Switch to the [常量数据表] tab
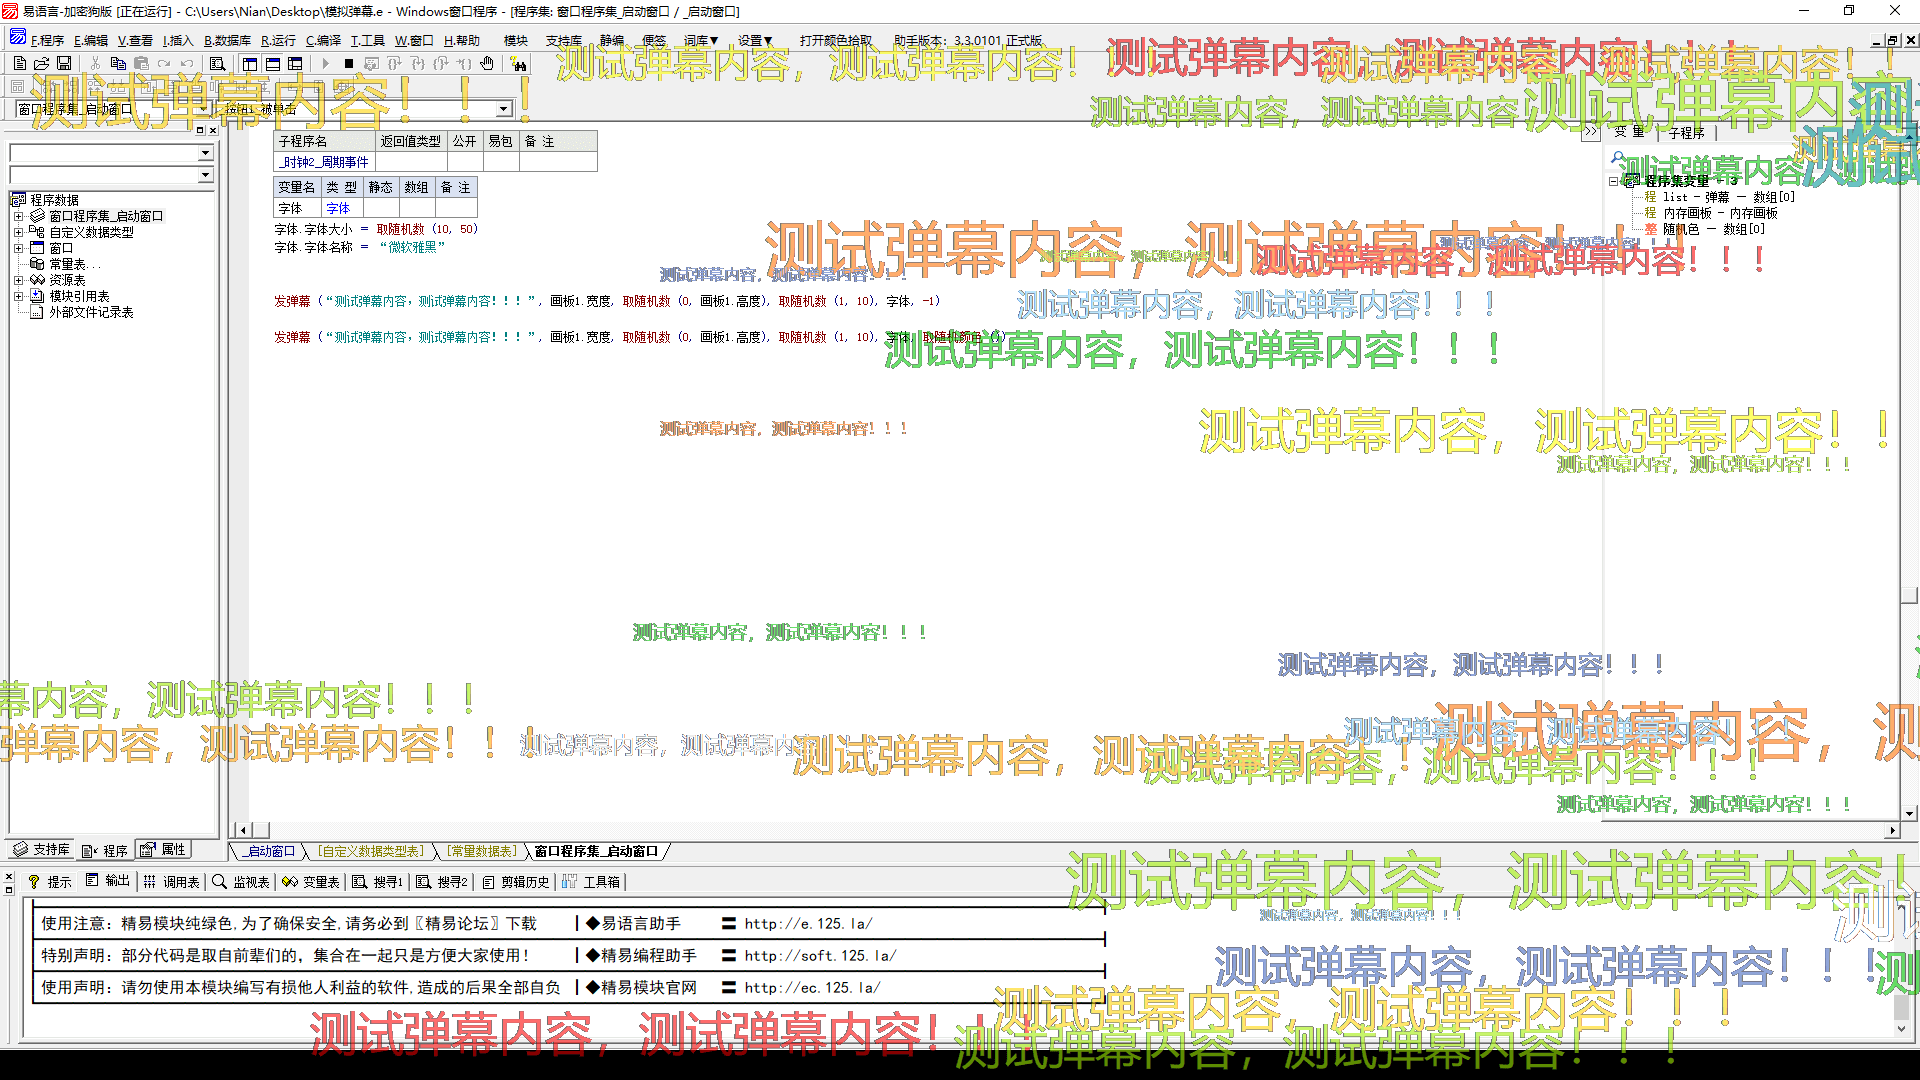Screen dimensions: 1920x1080 482,851
